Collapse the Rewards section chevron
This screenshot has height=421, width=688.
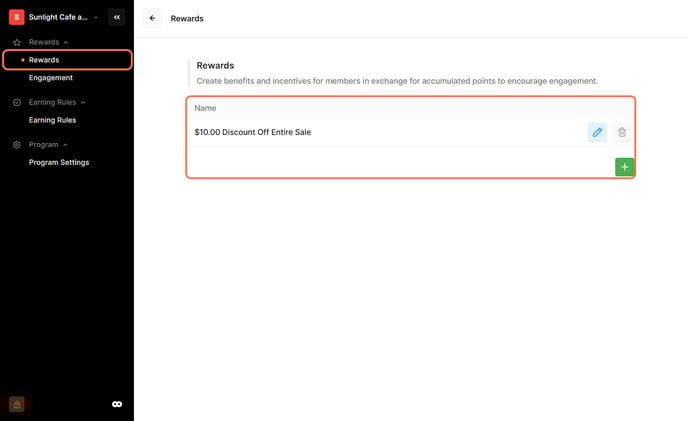[66, 42]
